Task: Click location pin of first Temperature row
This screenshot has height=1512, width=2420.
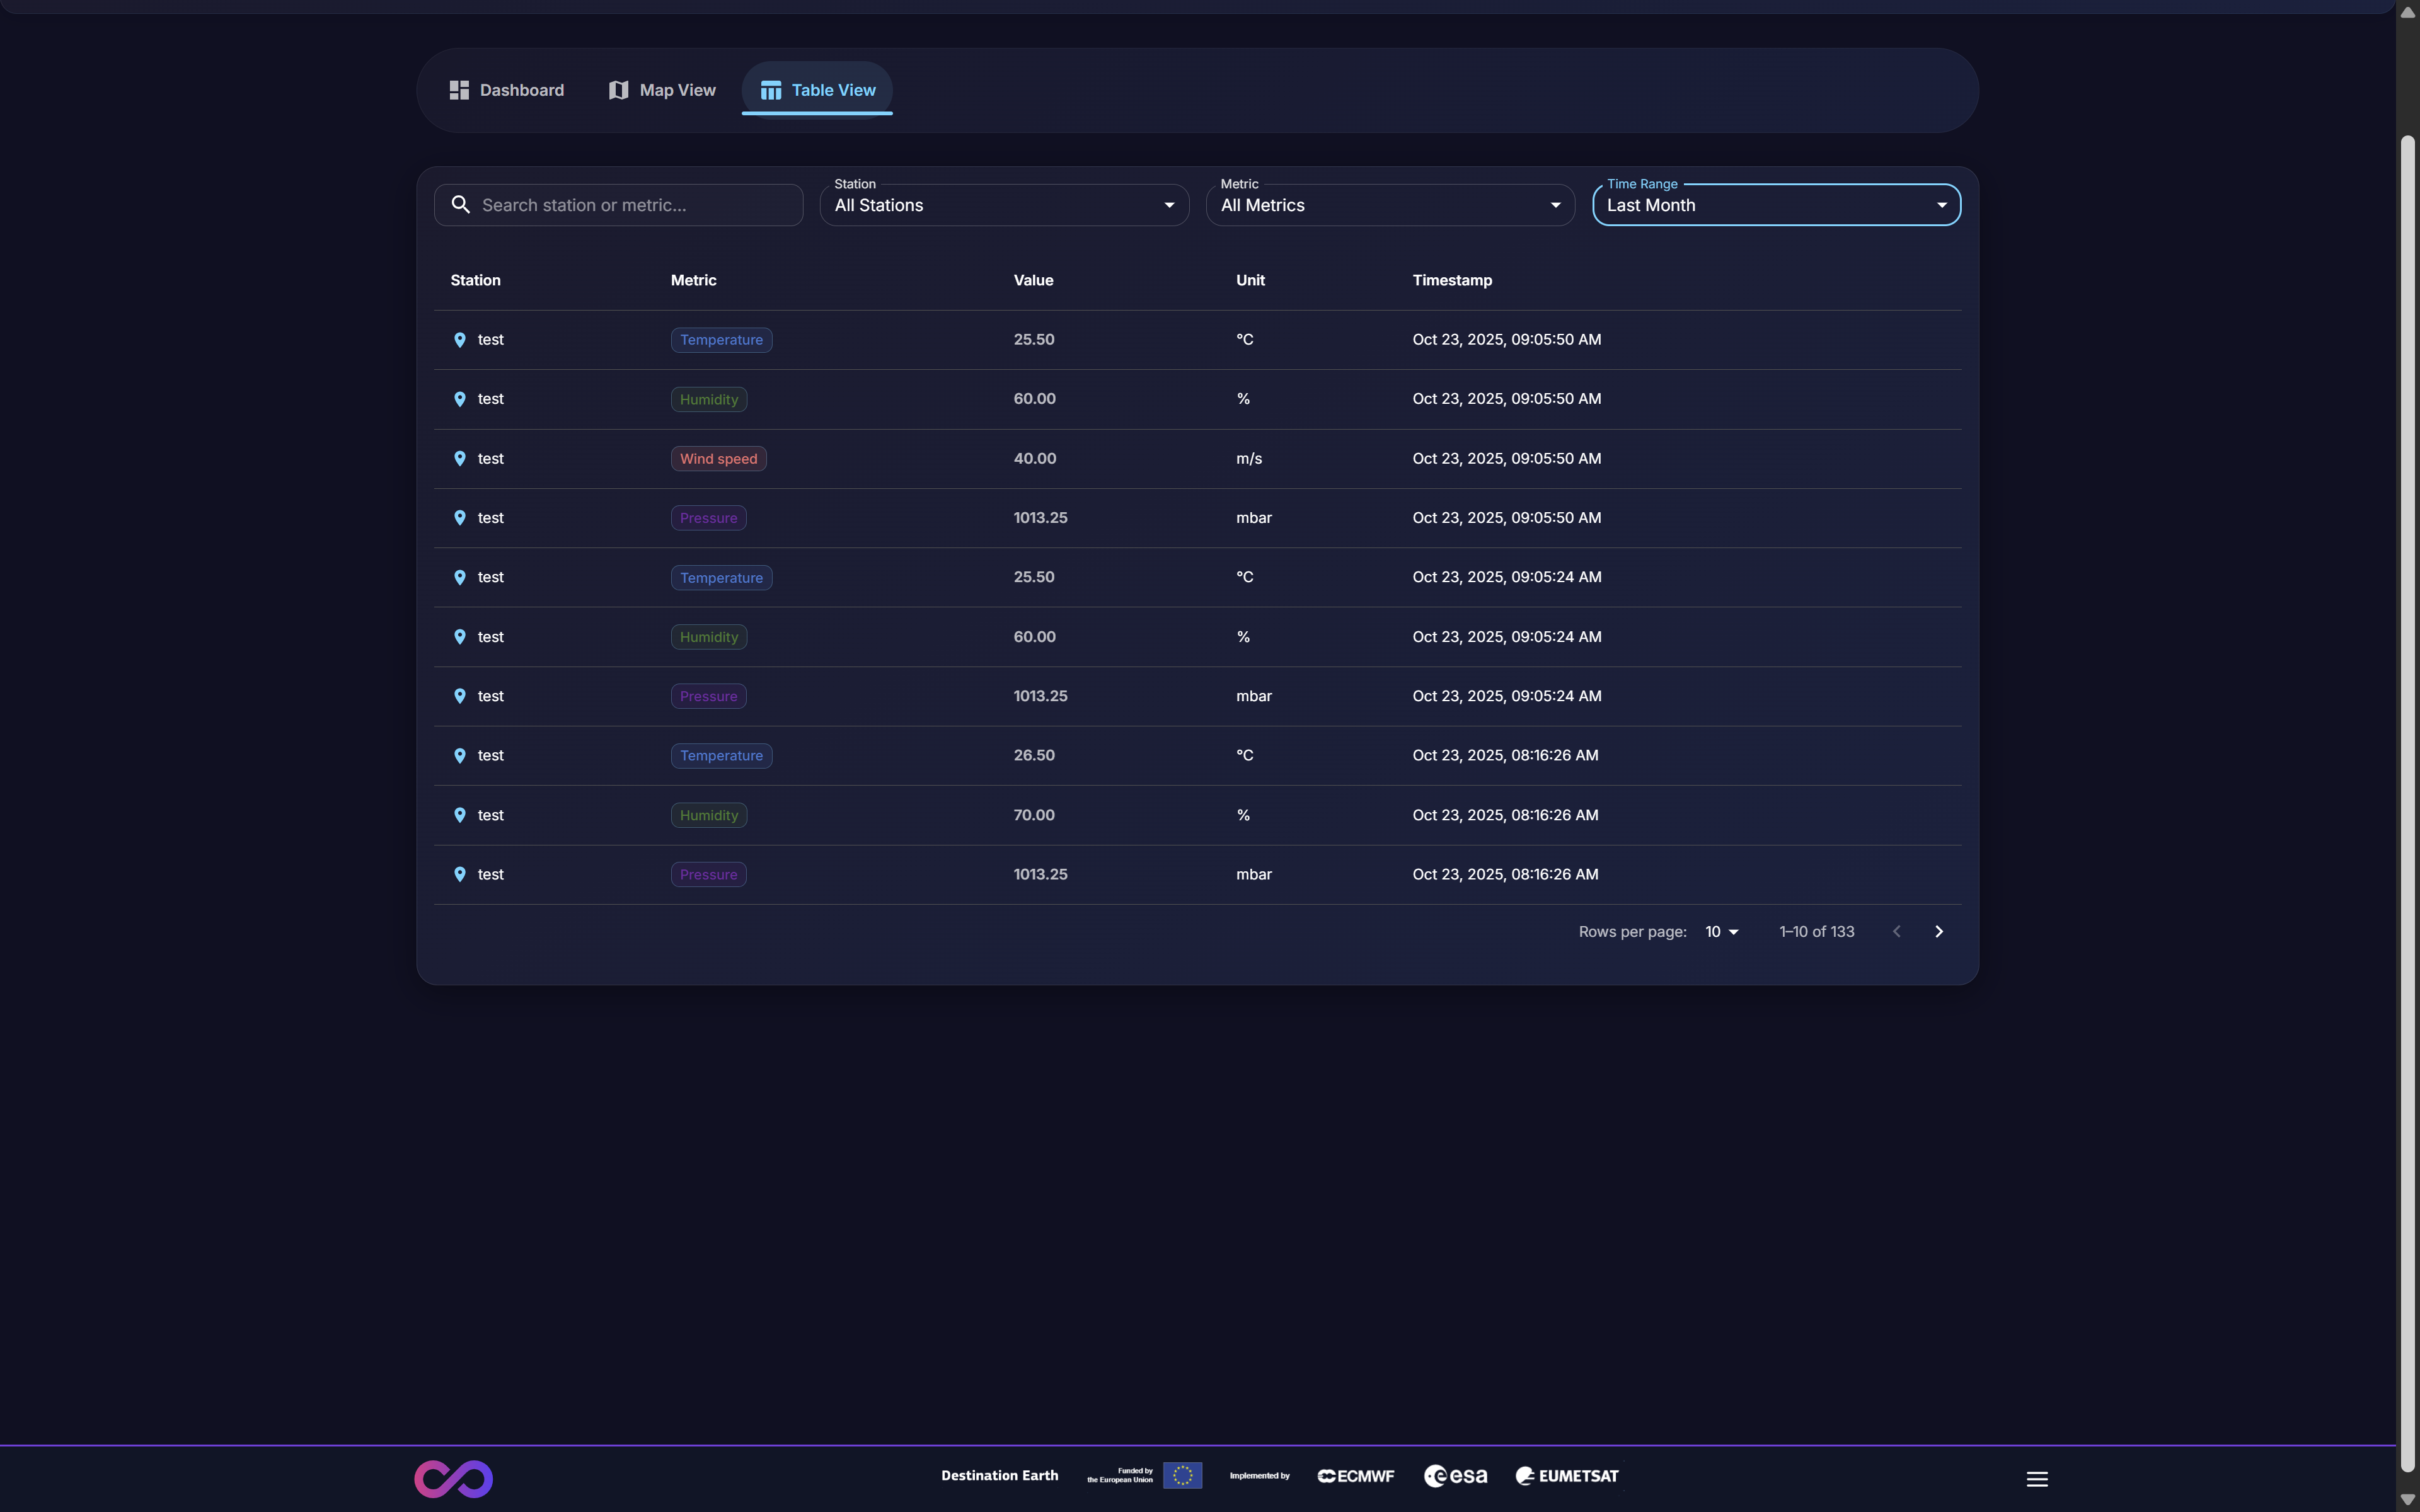Action: coord(460,340)
